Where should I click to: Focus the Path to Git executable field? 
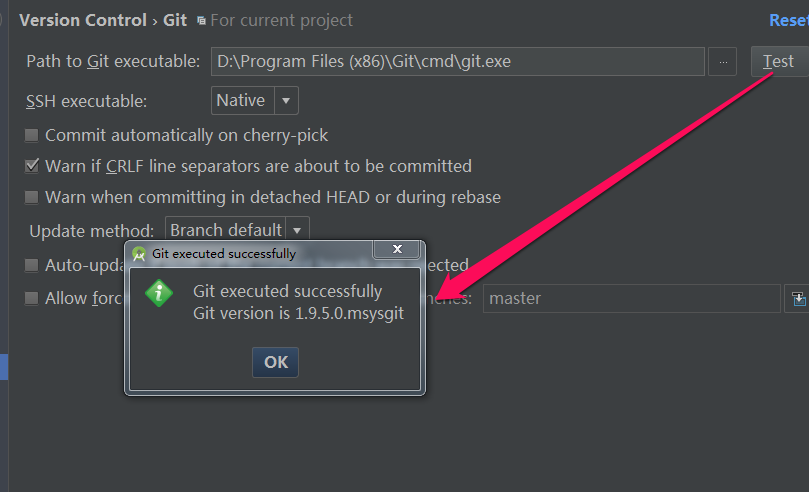tap(458, 61)
